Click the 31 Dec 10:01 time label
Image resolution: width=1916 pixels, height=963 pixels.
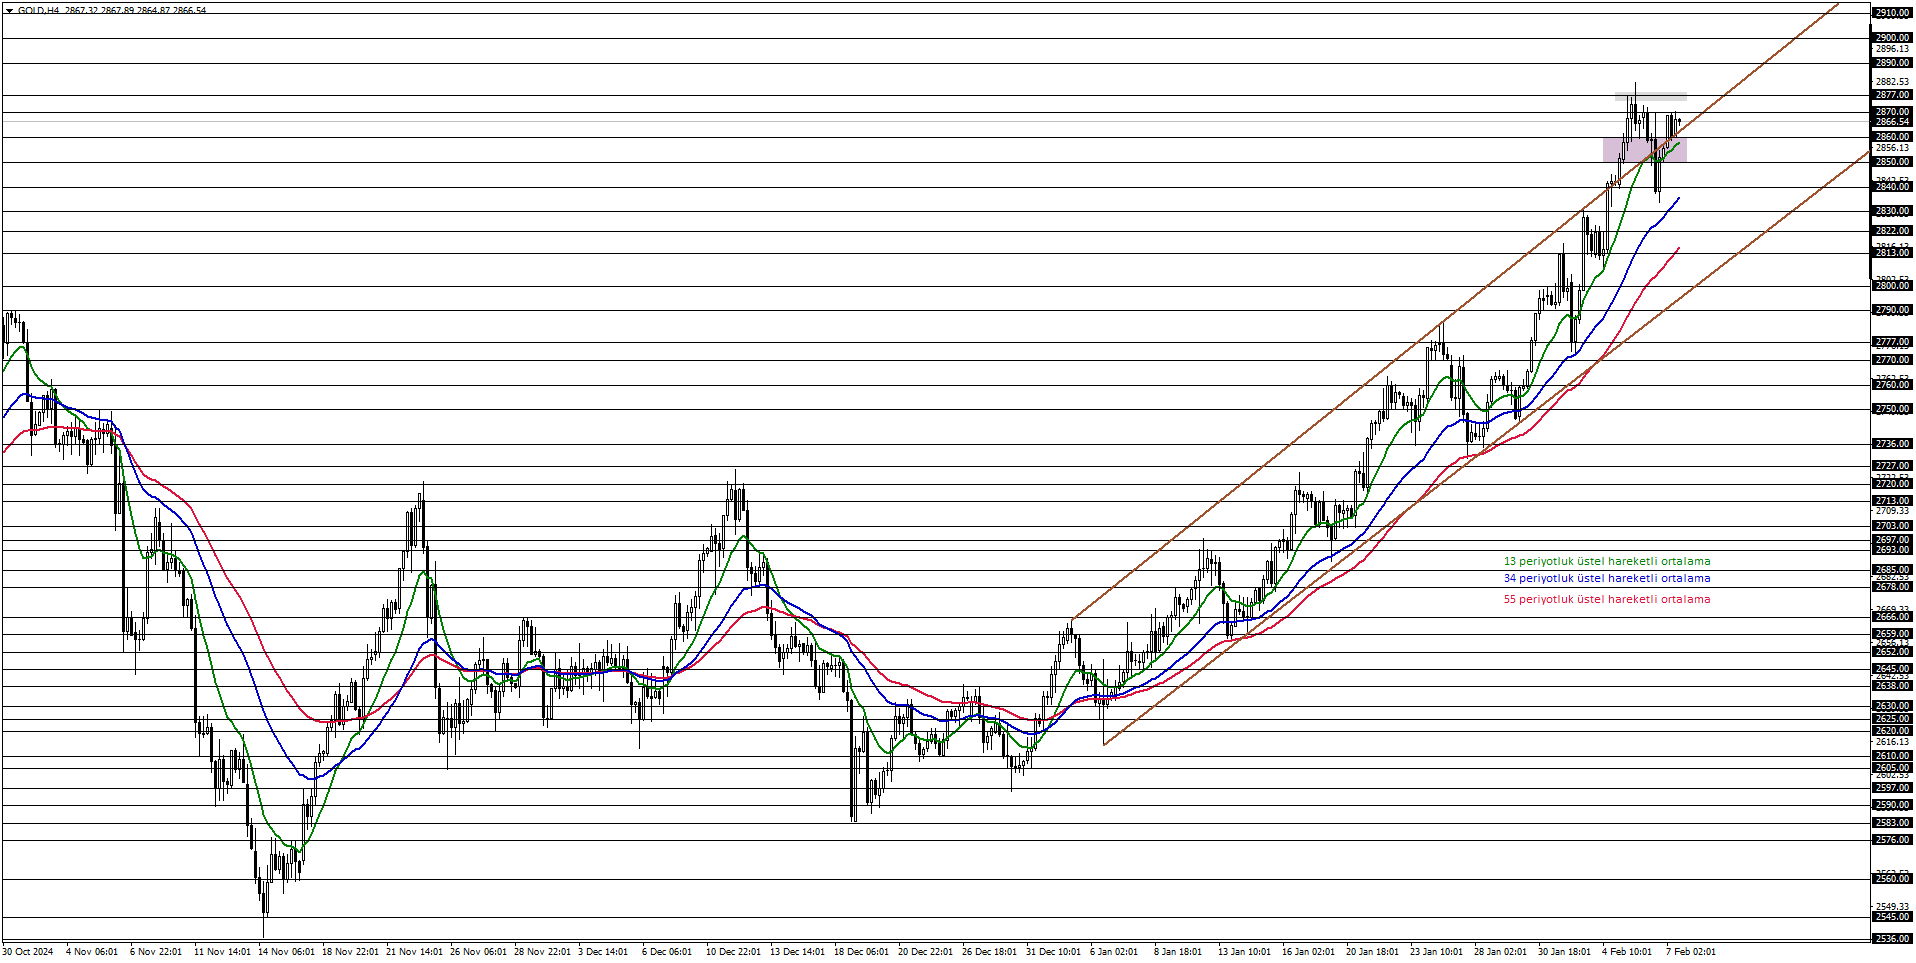[1053, 952]
